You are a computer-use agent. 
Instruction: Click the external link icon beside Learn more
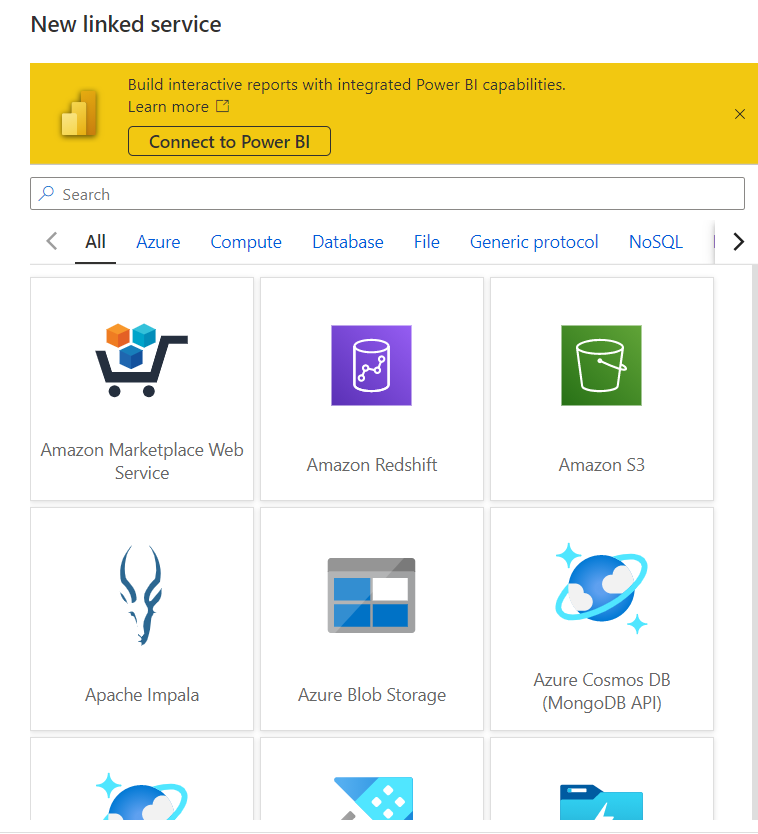(222, 106)
